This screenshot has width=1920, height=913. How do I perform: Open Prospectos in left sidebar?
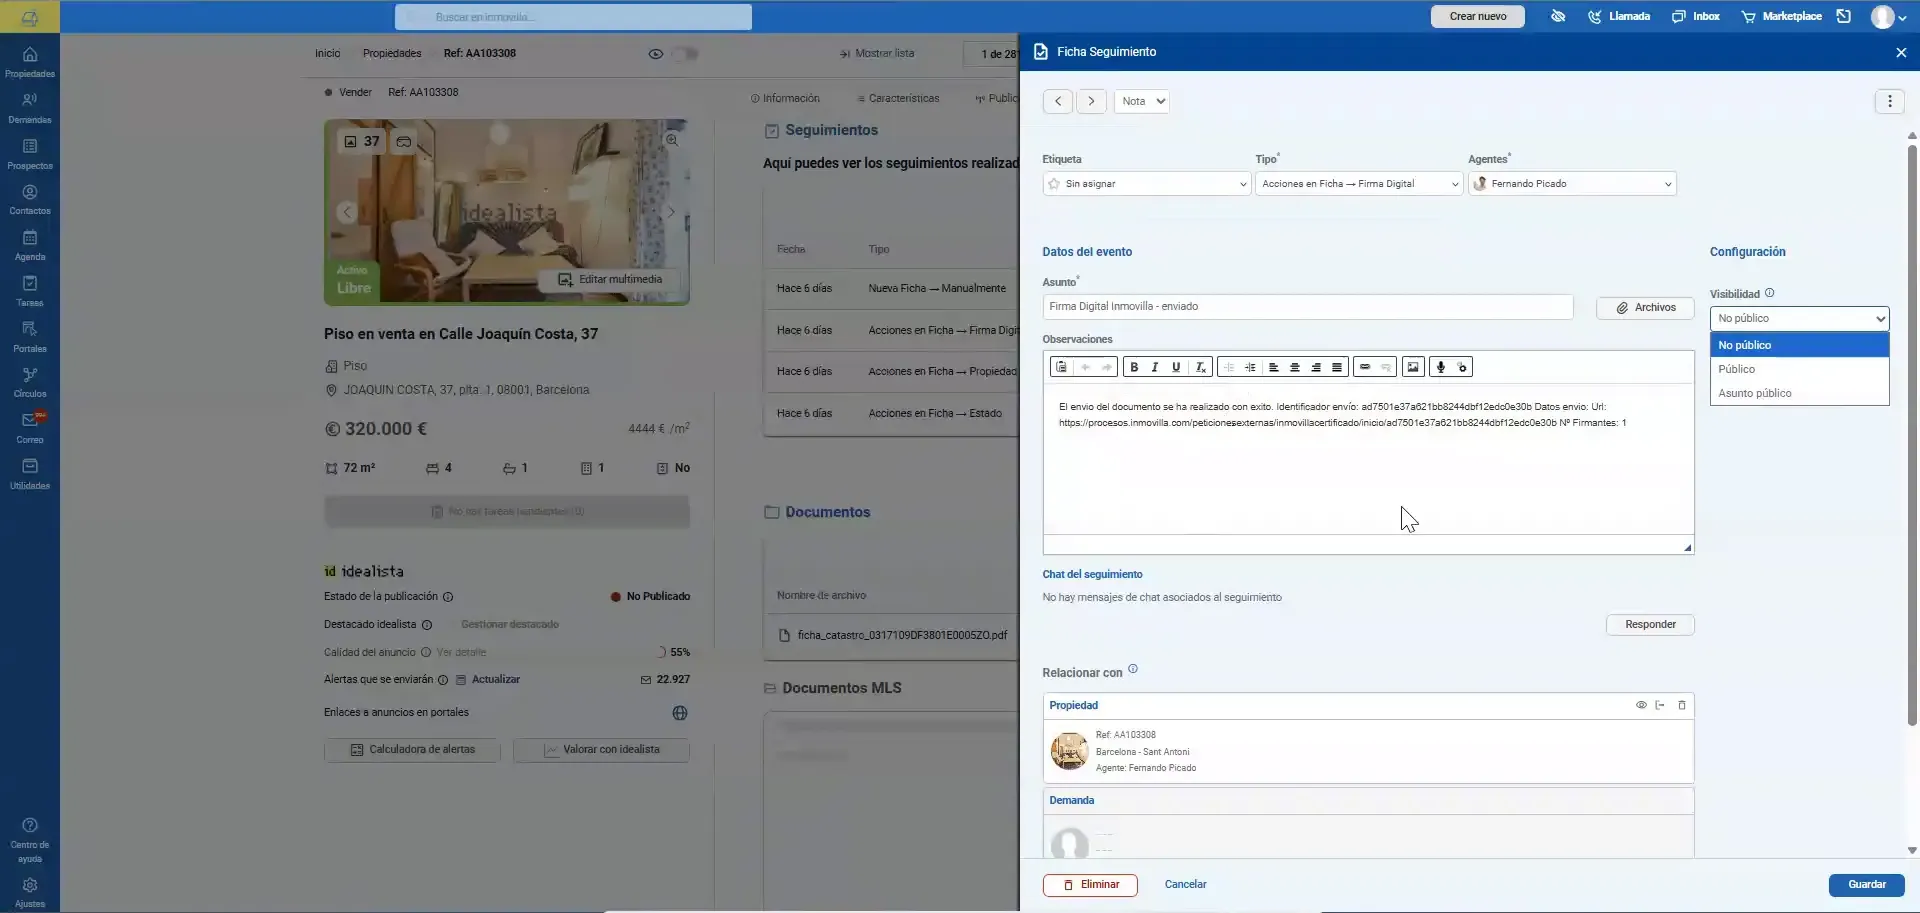pos(30,153)
